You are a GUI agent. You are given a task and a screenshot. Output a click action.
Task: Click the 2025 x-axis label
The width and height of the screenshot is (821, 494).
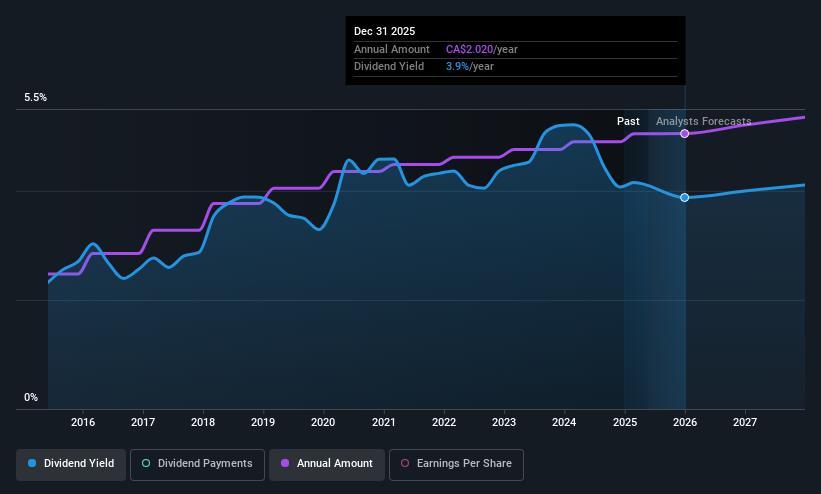coord(625,422)
